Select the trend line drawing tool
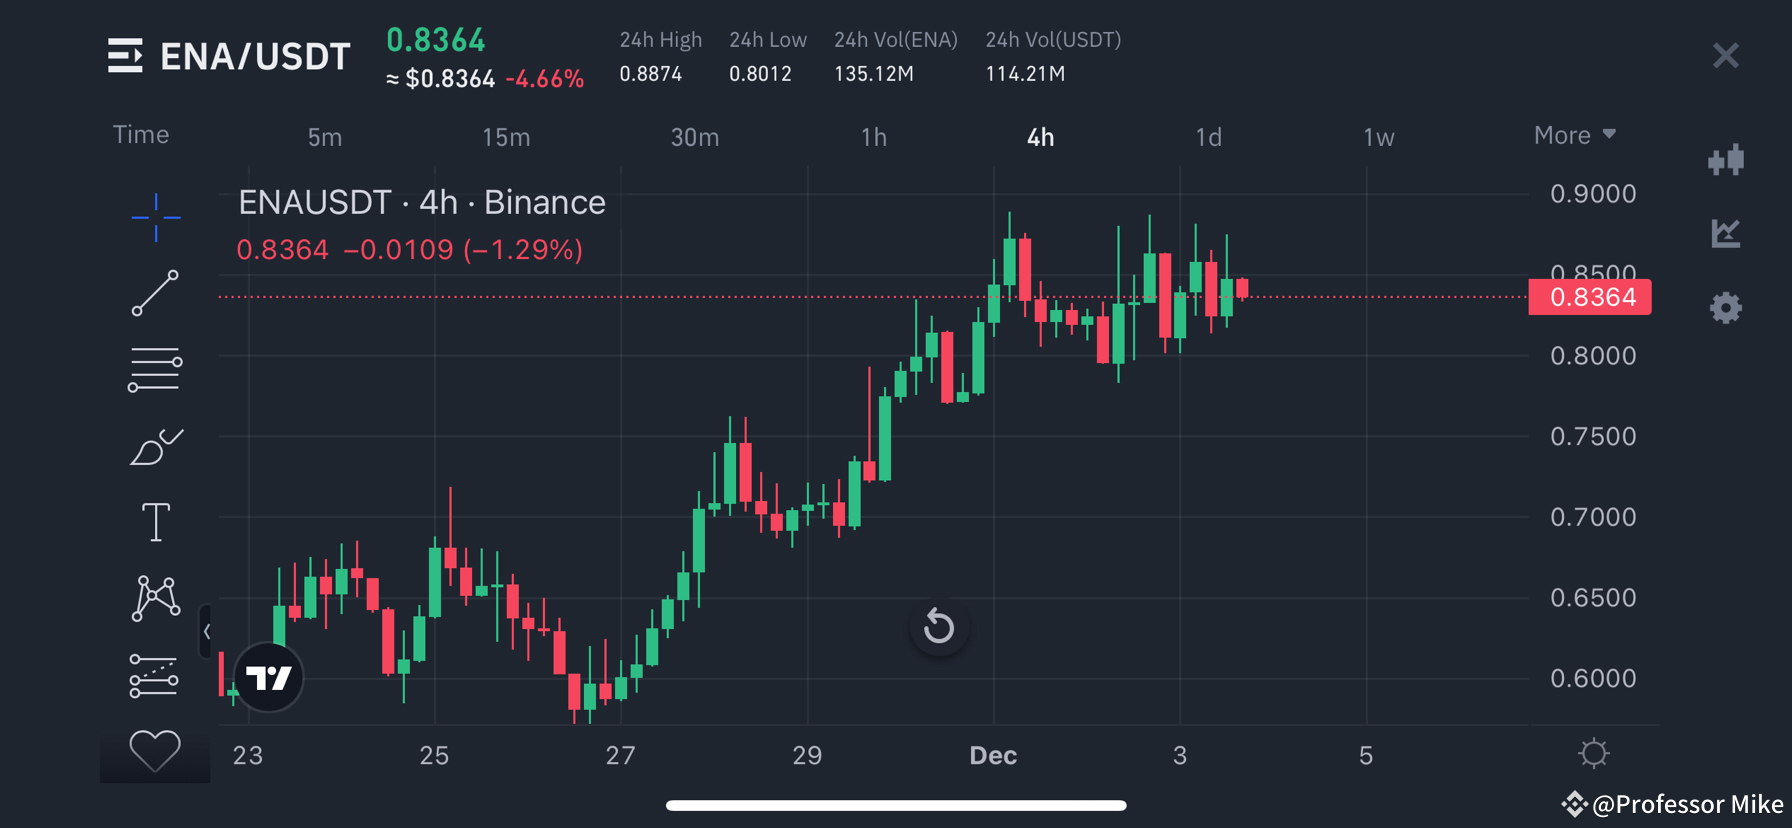1792x828 pixels. pos(156,293)
